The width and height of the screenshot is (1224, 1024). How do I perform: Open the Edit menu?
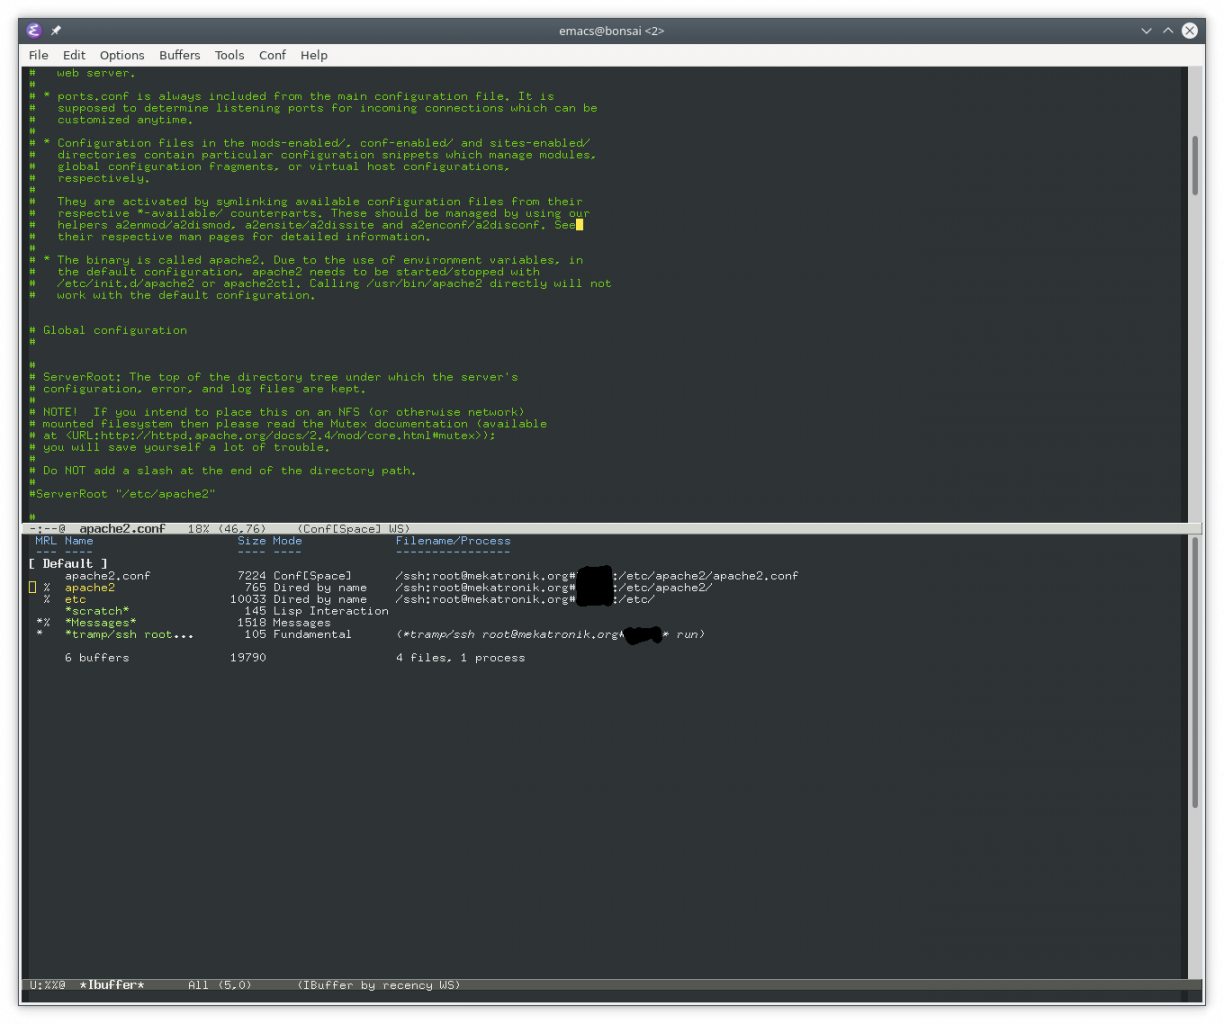click(74, 55)
